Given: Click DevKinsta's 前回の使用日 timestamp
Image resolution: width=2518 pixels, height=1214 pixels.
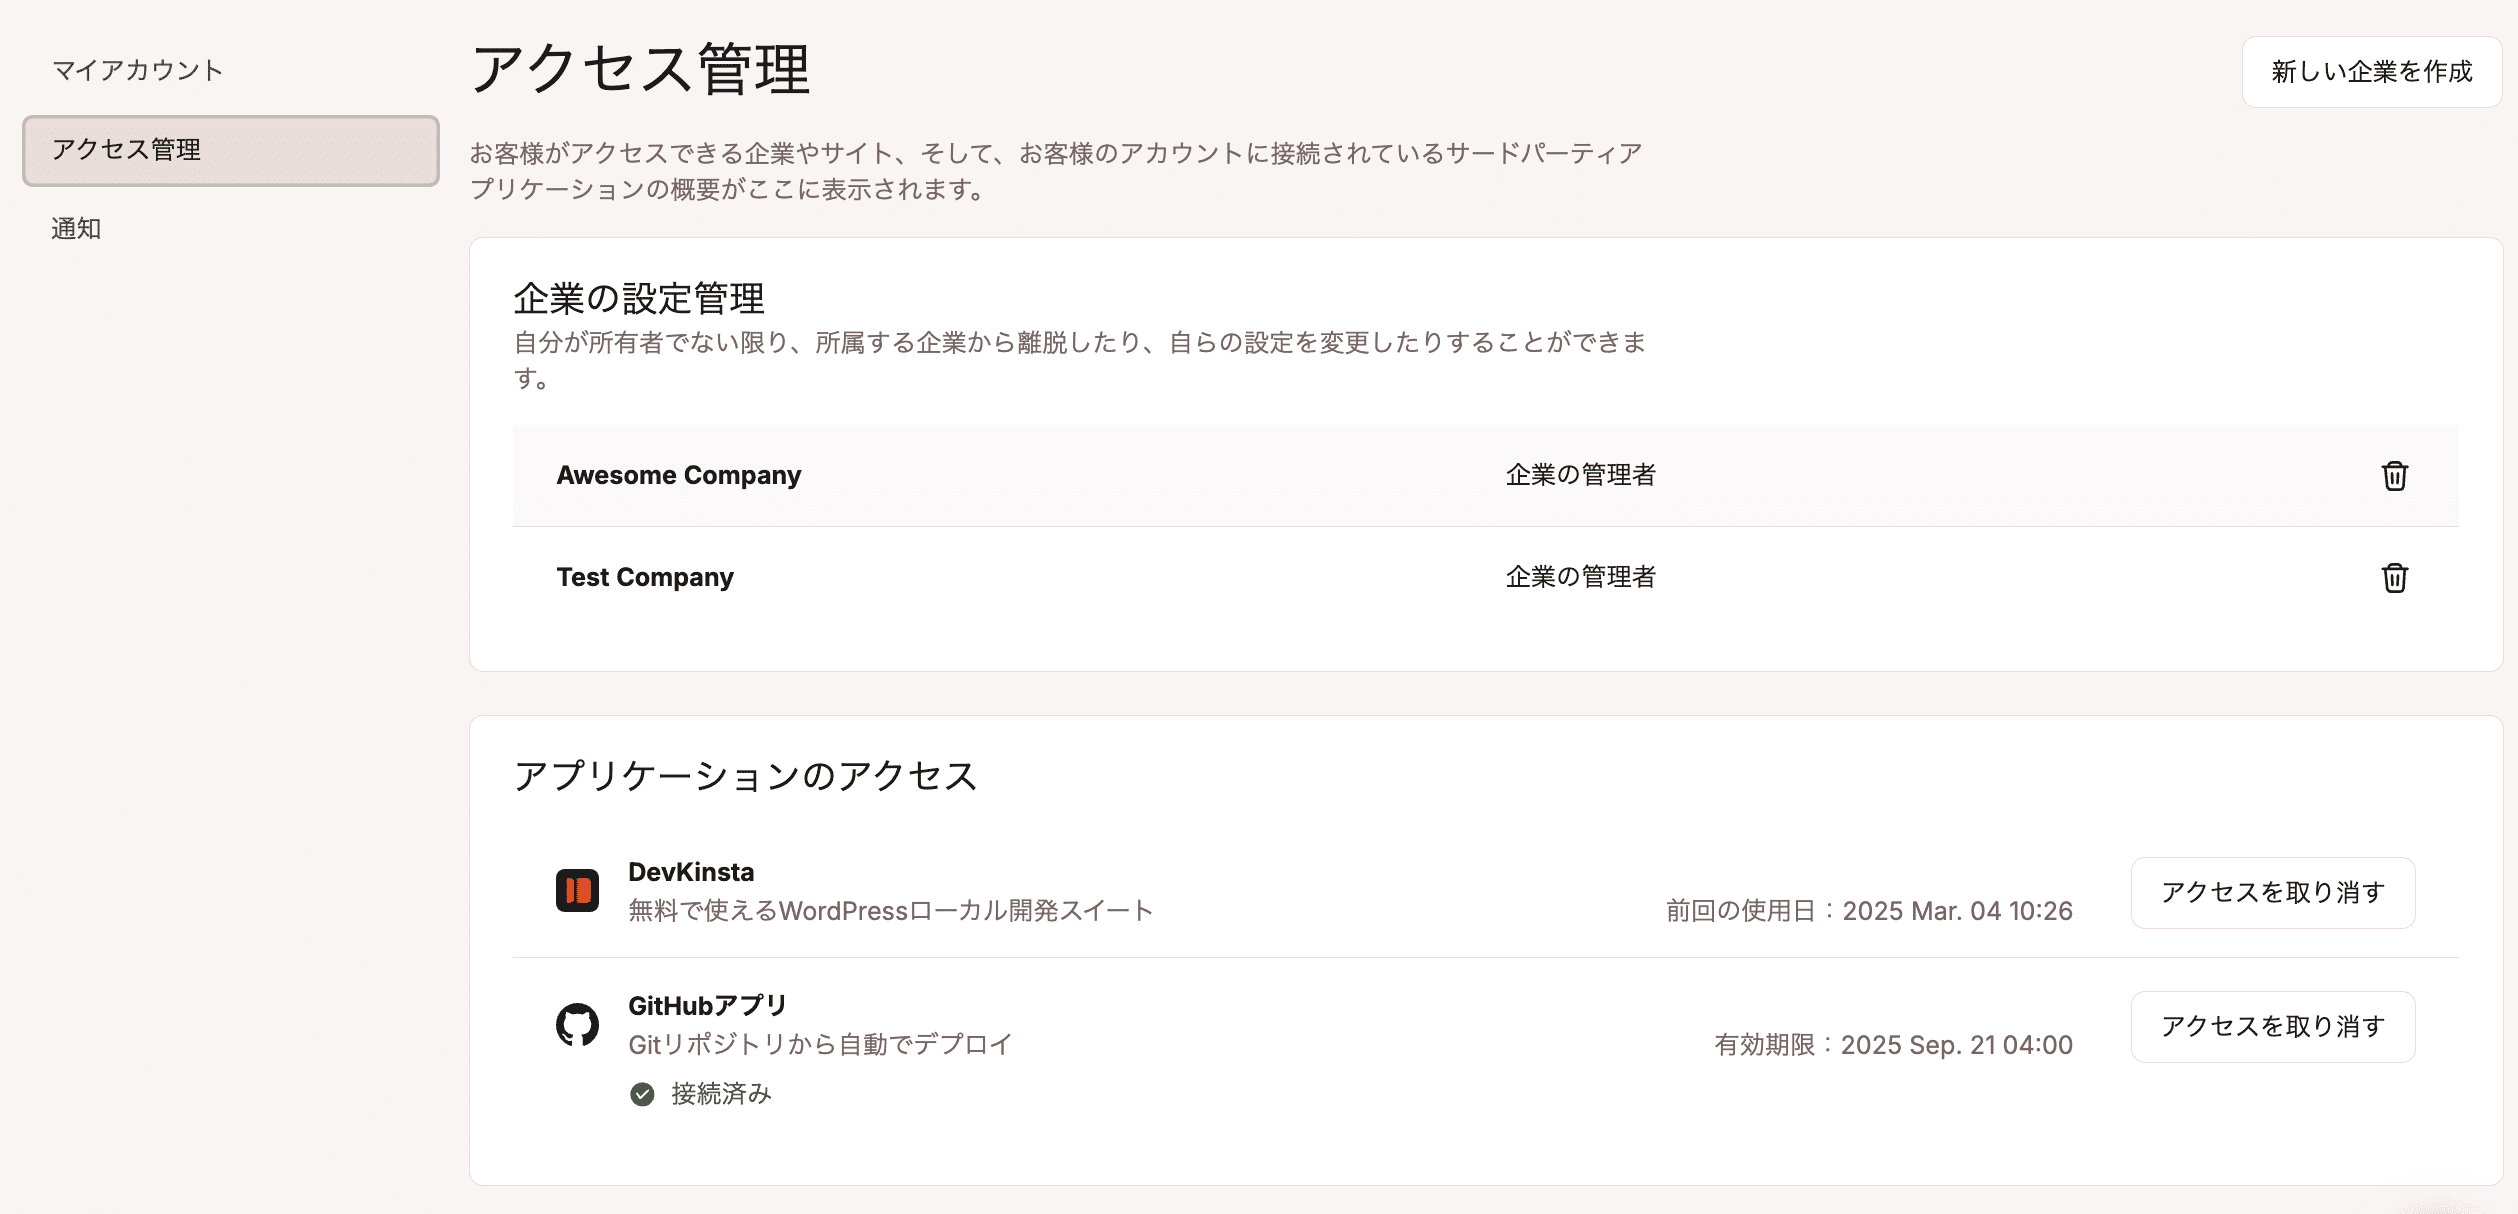Looking at the screenshot, I should point(1868,911).
